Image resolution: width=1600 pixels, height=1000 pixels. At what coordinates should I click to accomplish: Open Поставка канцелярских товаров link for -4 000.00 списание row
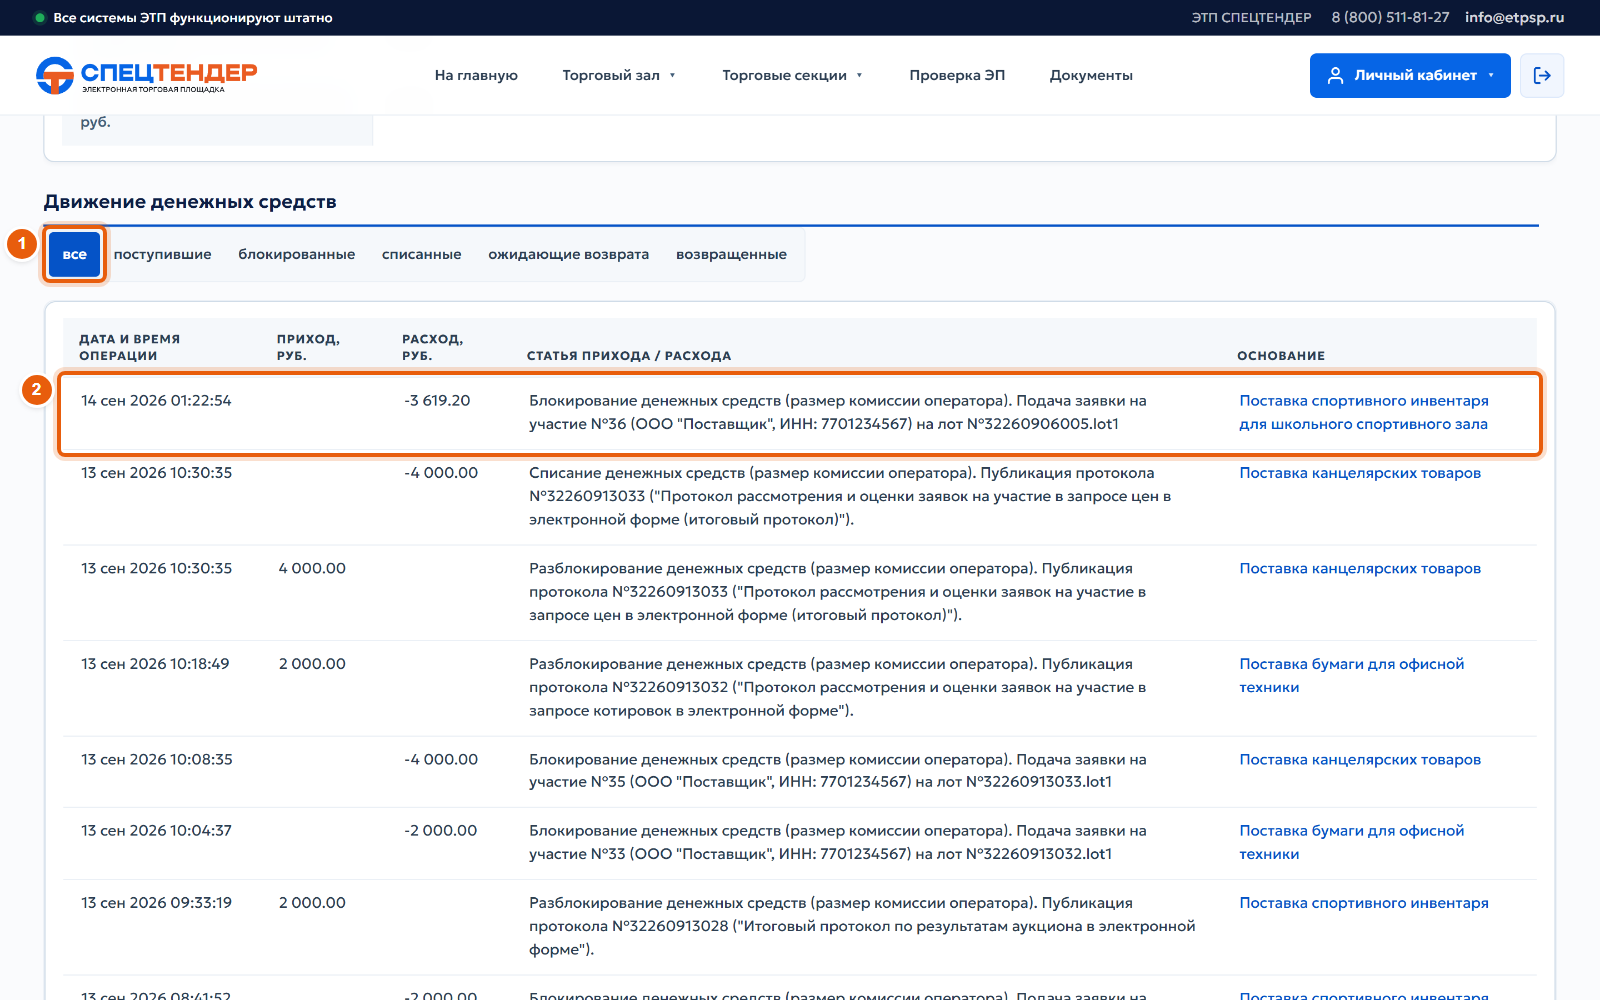pos(1360,473)
